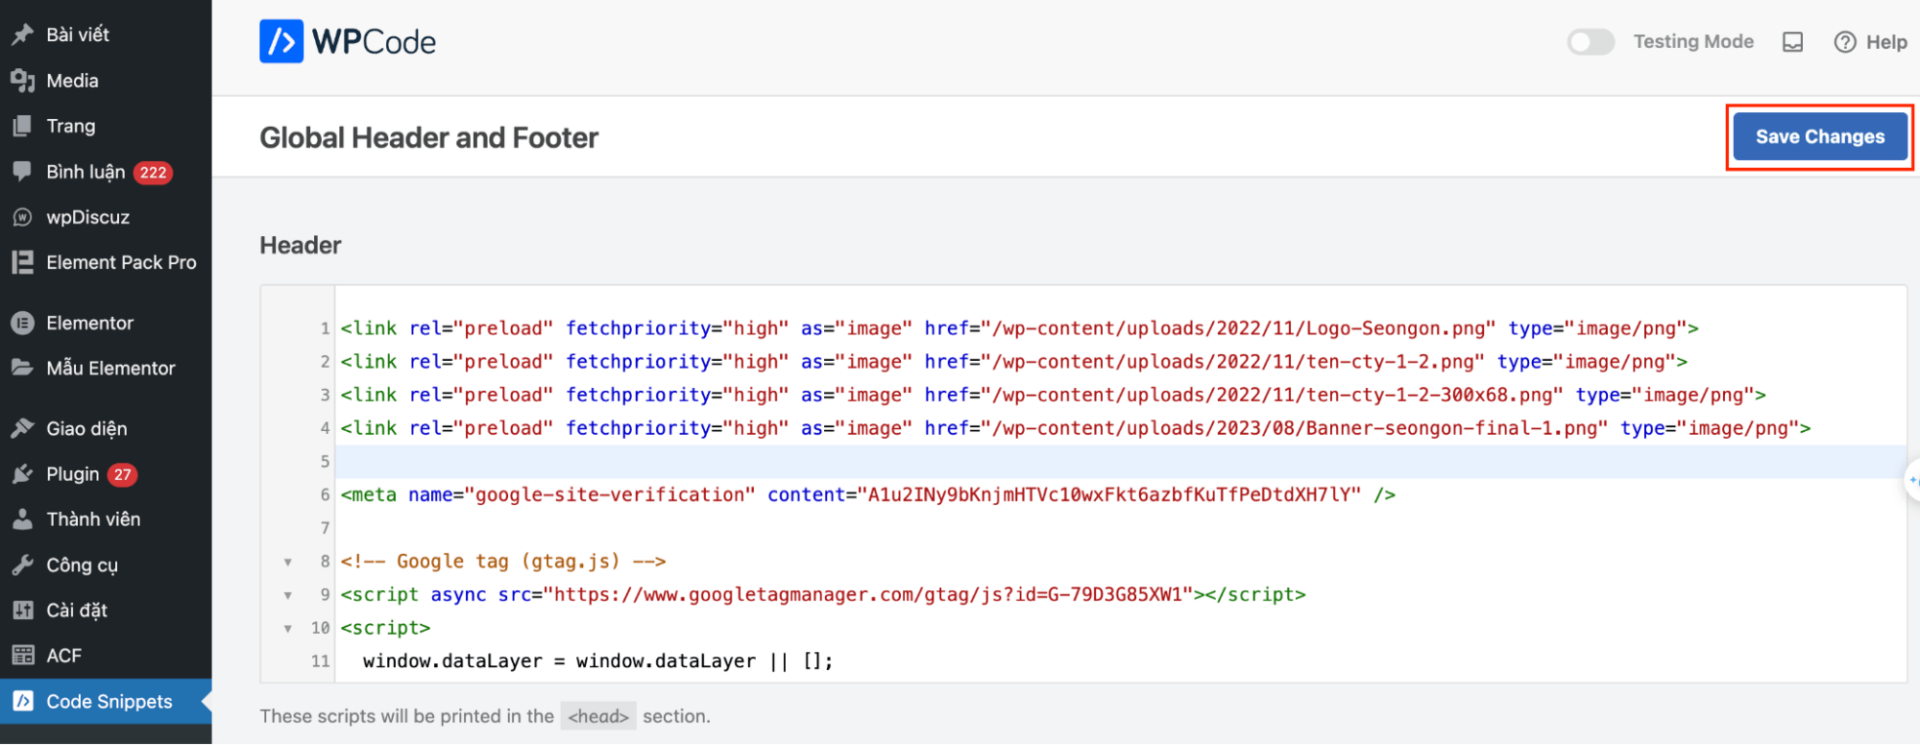Collapse code fold at line 8
The height and width of the screenshot is (745, 1920).
pyautogui.click(x=288, y=562)
